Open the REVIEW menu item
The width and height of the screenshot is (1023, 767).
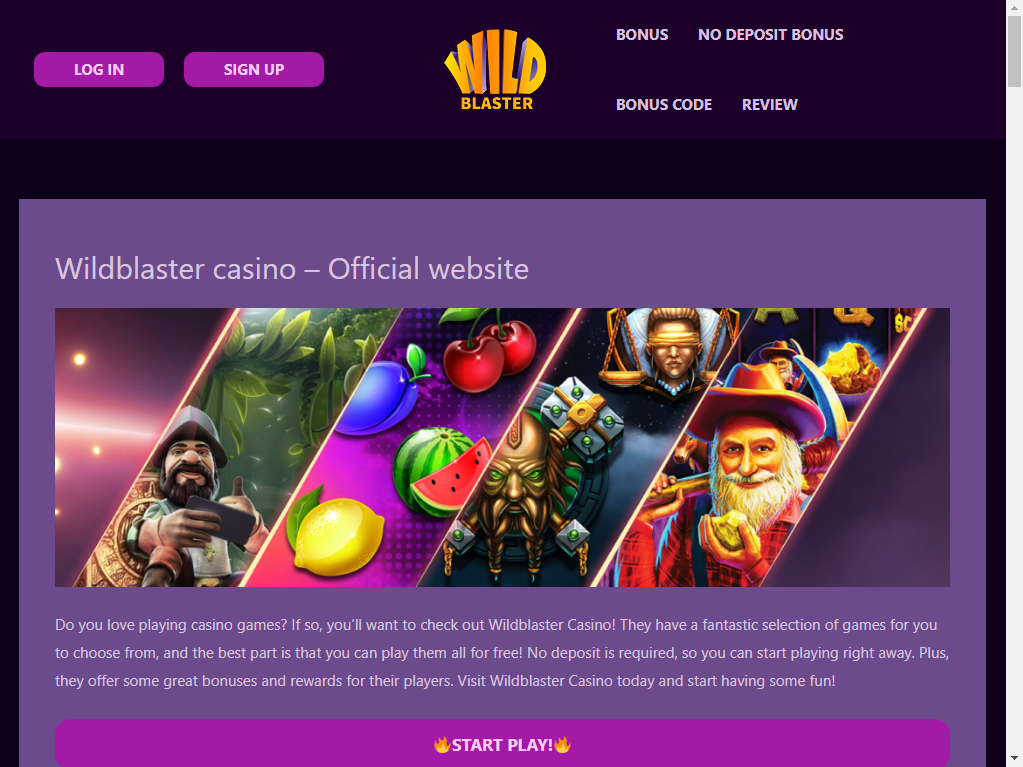click(769, 104)
